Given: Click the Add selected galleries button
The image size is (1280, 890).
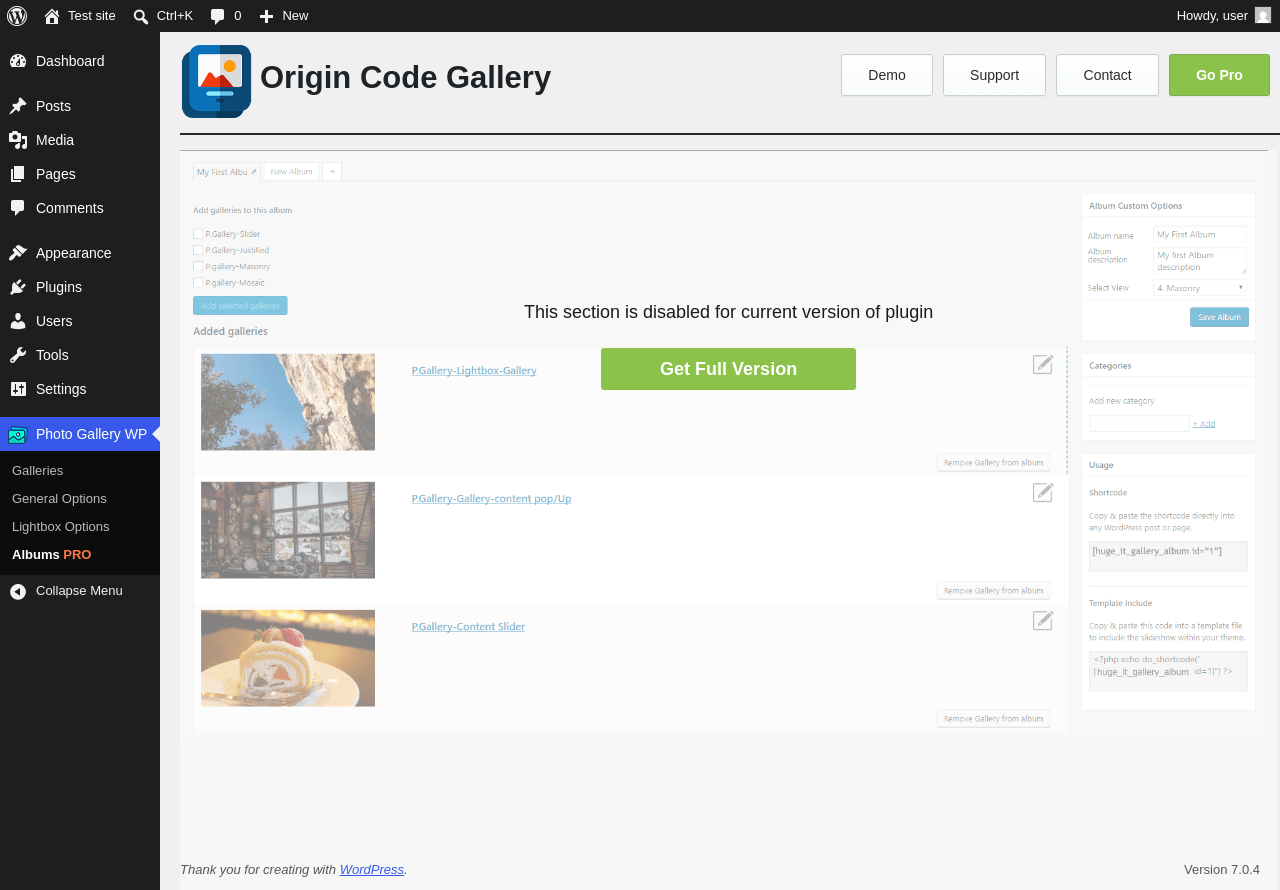Looking at the screenshot, I should click(x=240, y=306).
